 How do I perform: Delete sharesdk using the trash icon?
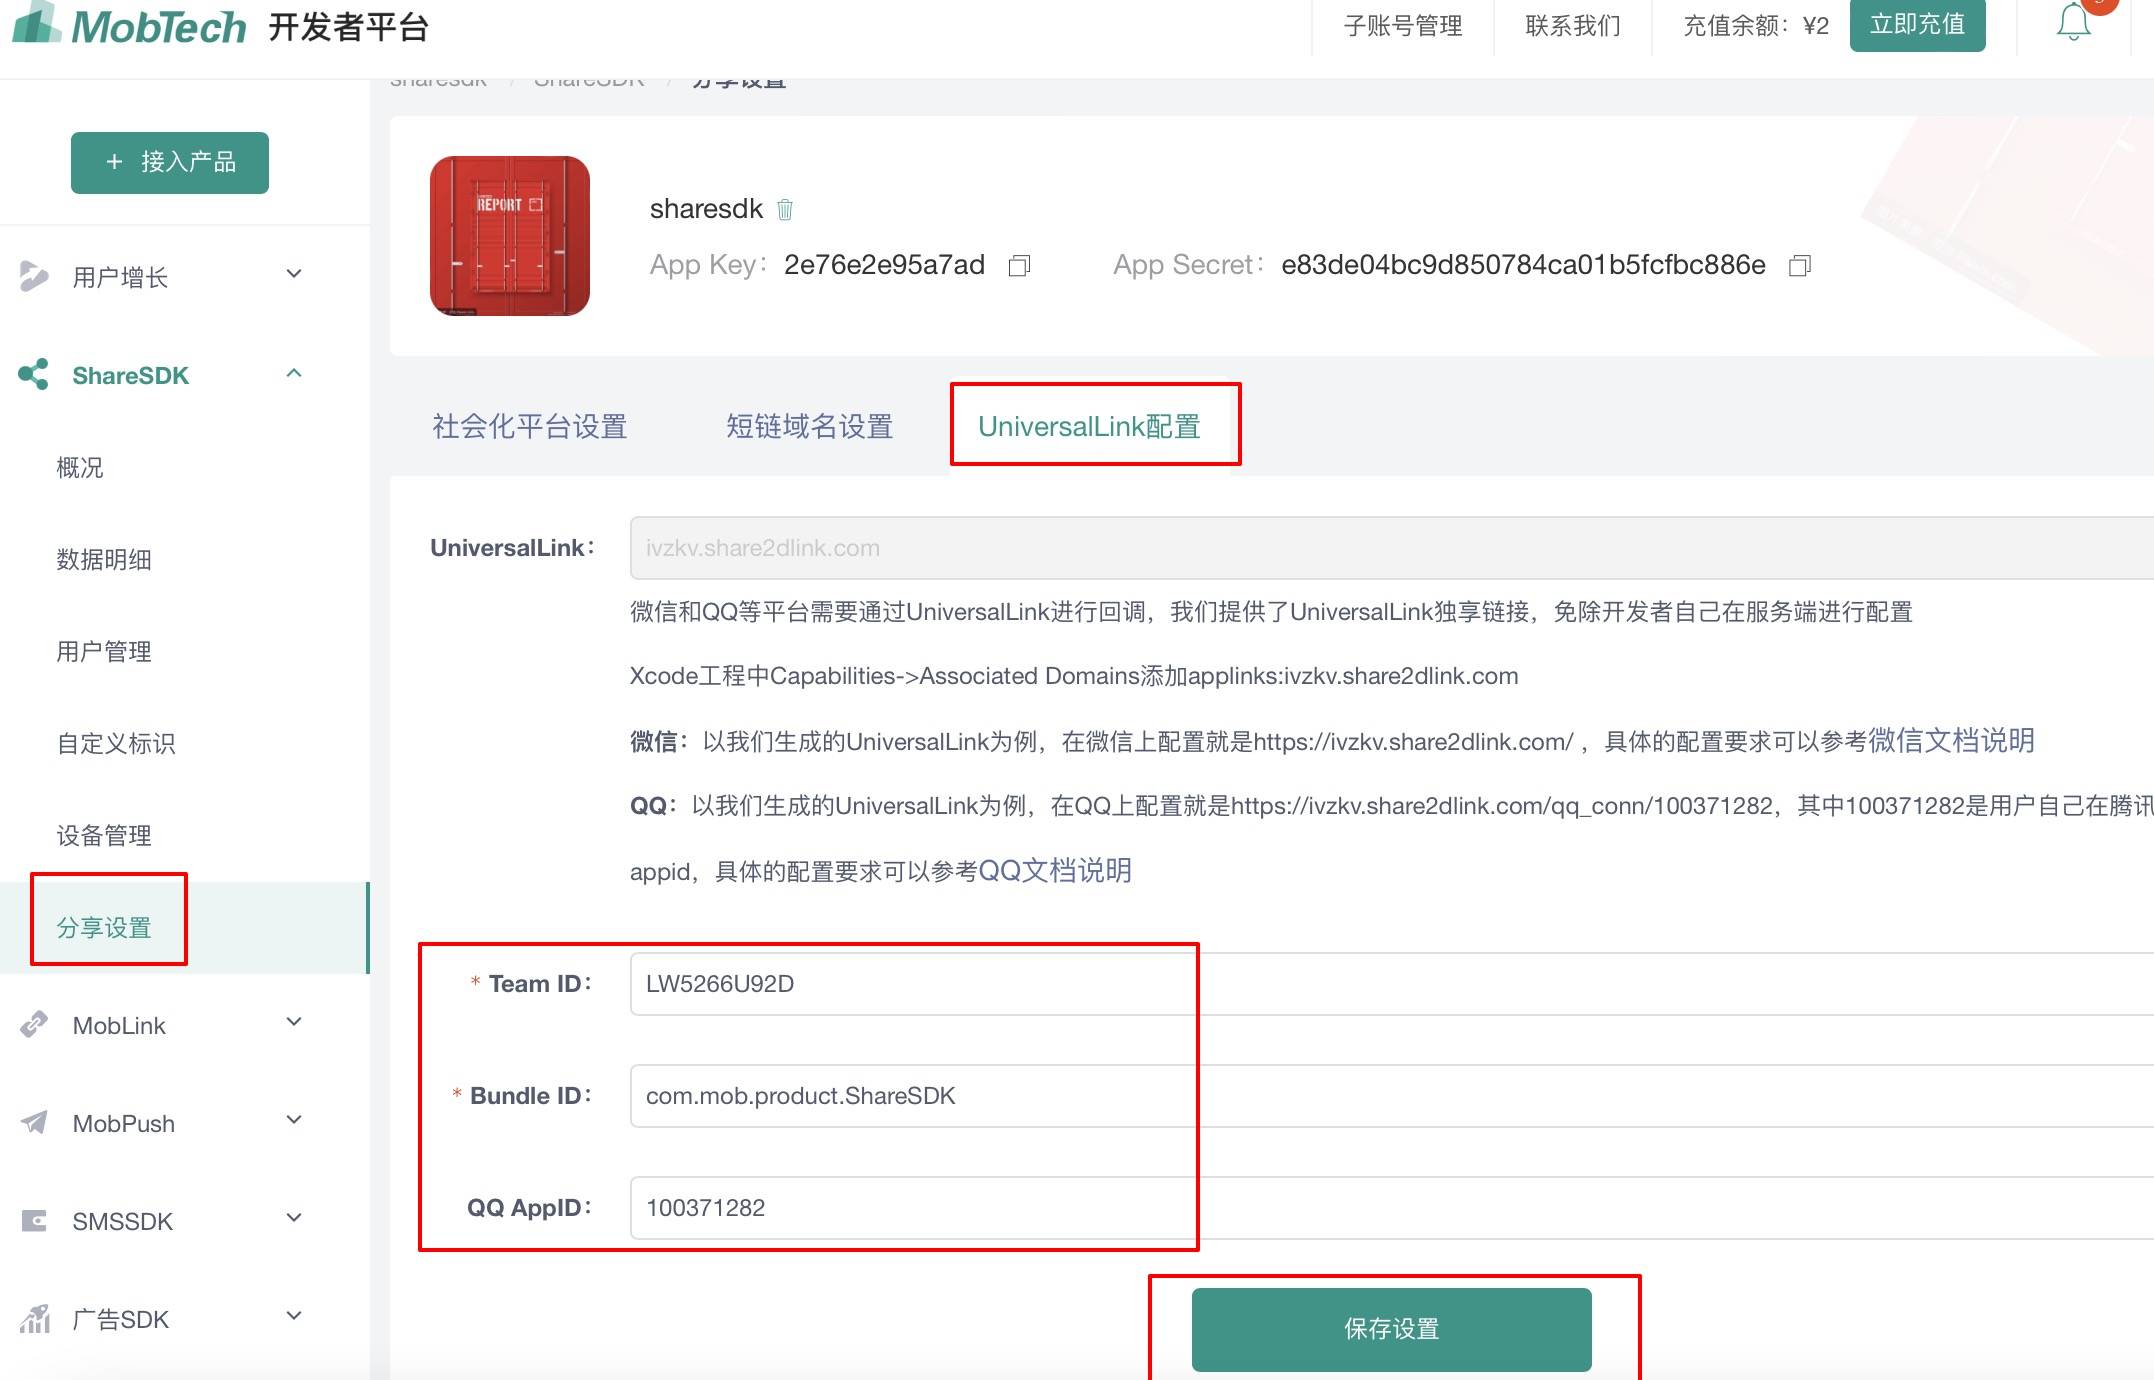coord(786,209)
